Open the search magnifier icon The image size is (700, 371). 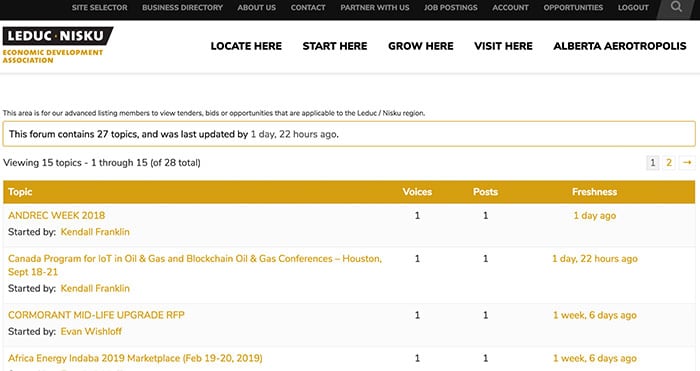[676, 7]
